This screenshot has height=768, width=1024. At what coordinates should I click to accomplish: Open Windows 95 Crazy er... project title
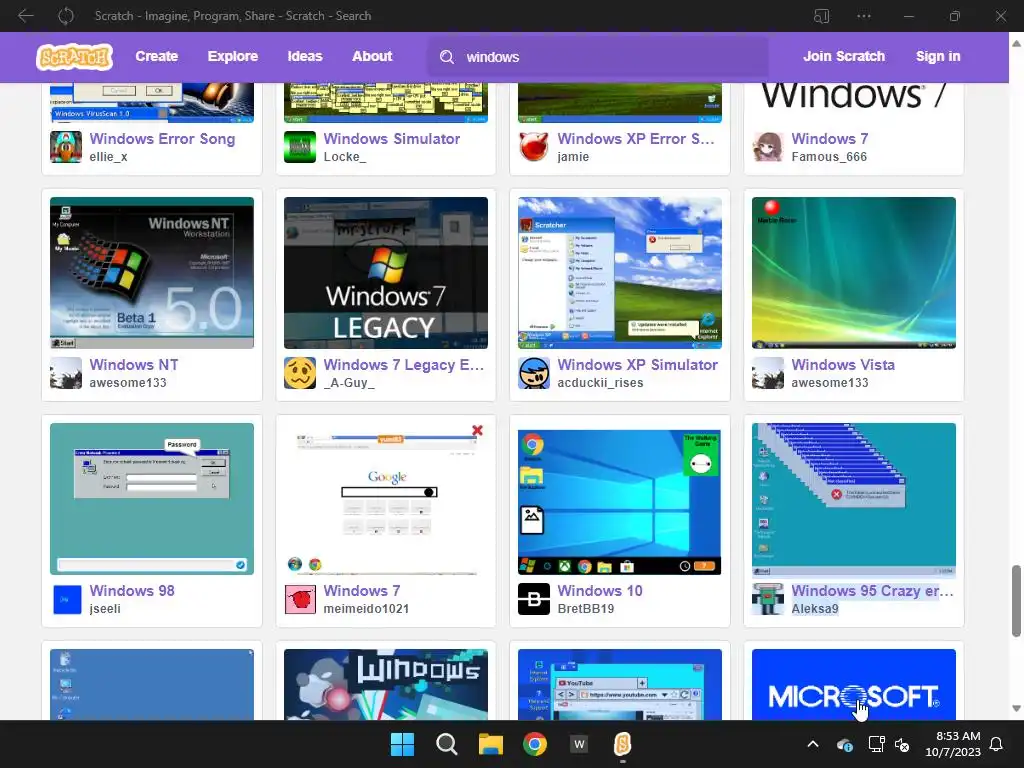872,590
